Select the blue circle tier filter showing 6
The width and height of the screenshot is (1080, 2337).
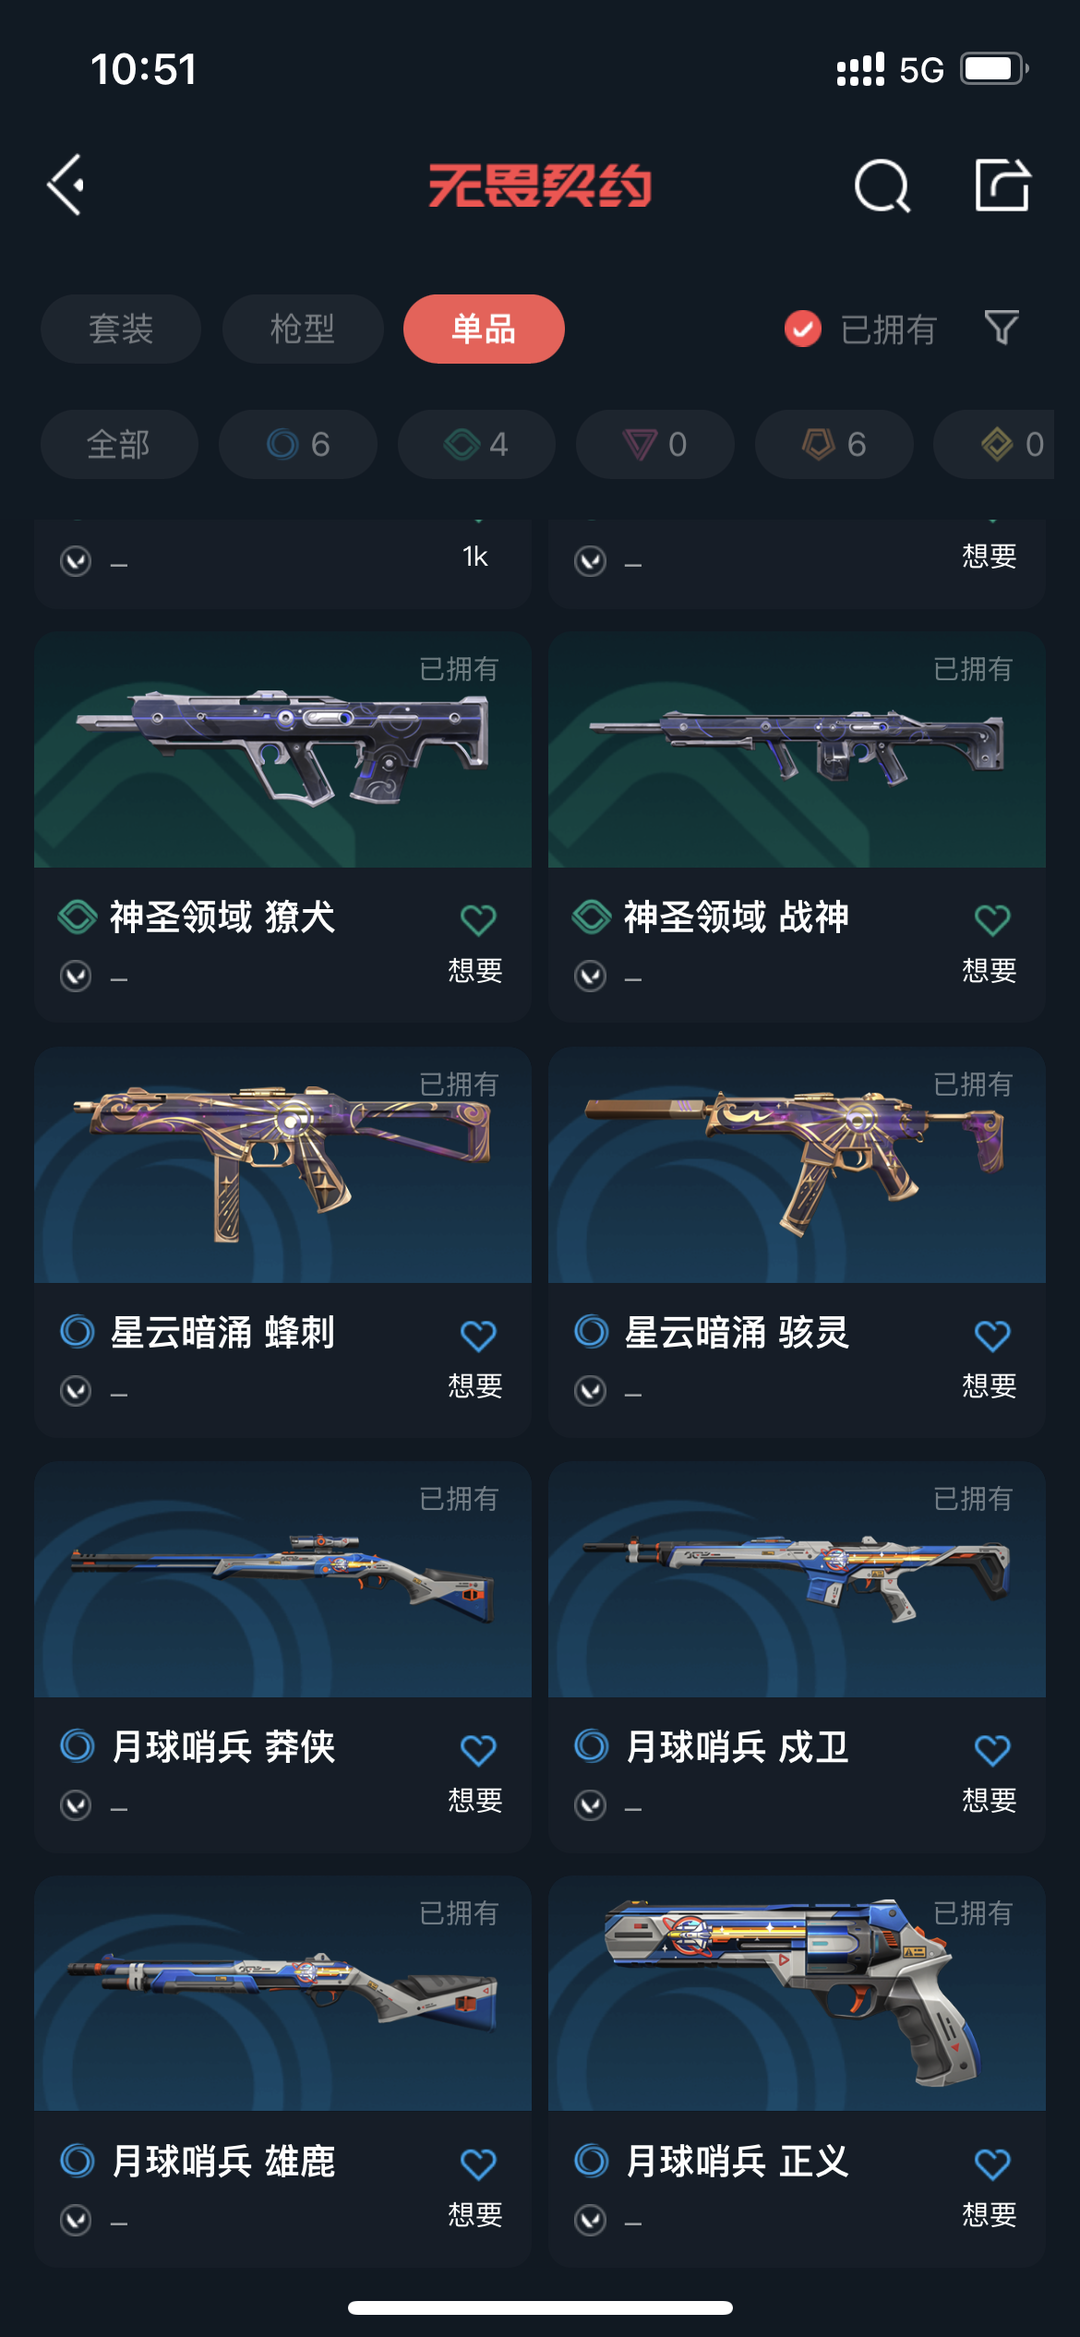point(298,444)
